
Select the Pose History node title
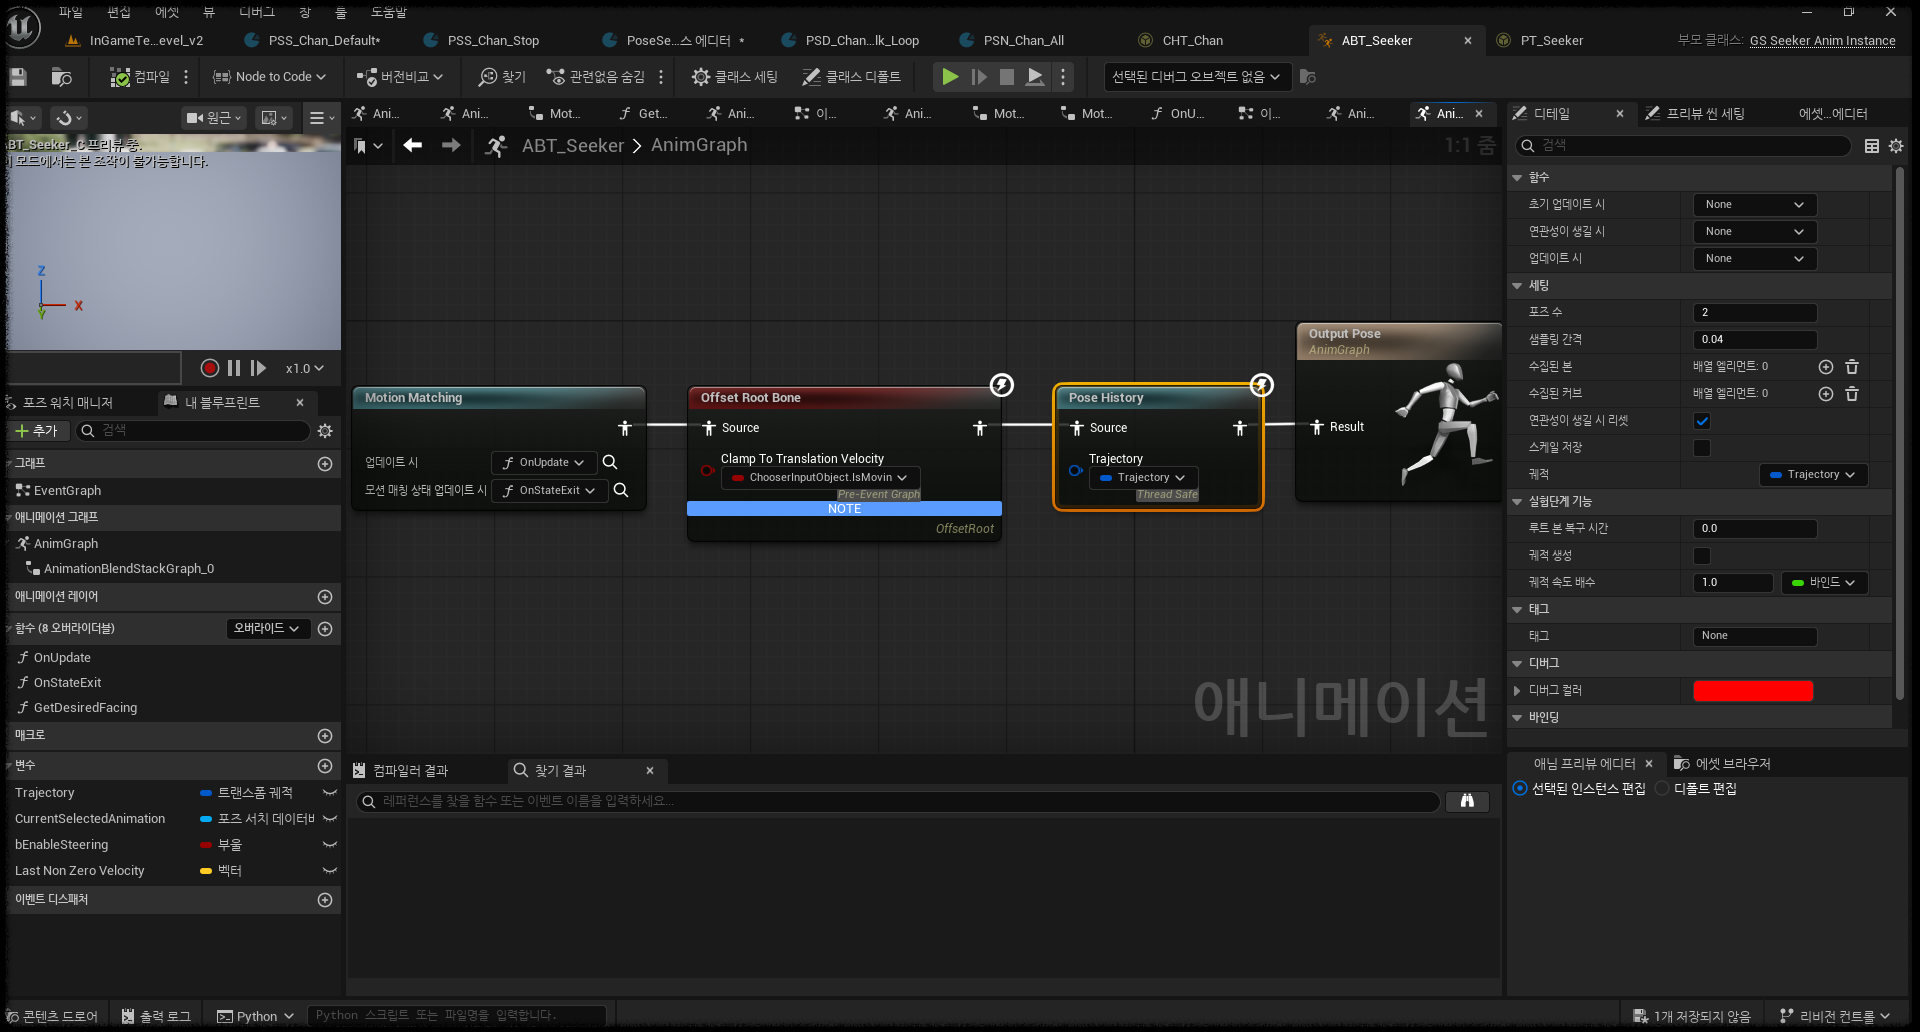(1105, 398)
